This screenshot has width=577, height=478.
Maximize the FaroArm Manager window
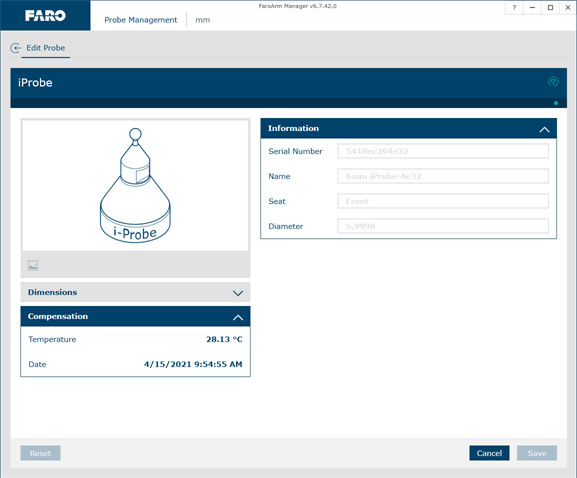pos(550,7)
